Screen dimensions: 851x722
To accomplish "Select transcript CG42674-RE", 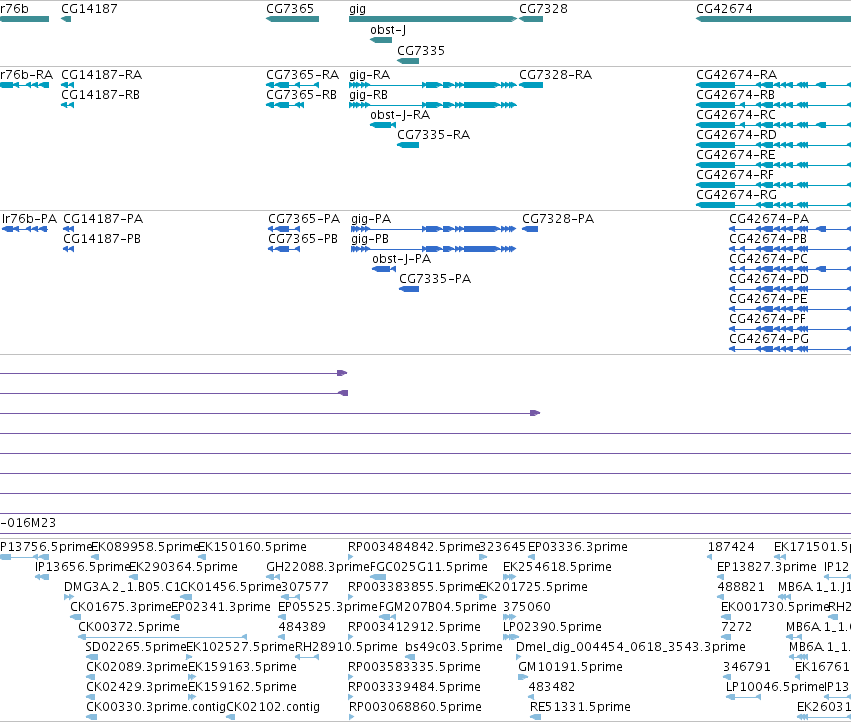I will (x=735, y=155).
